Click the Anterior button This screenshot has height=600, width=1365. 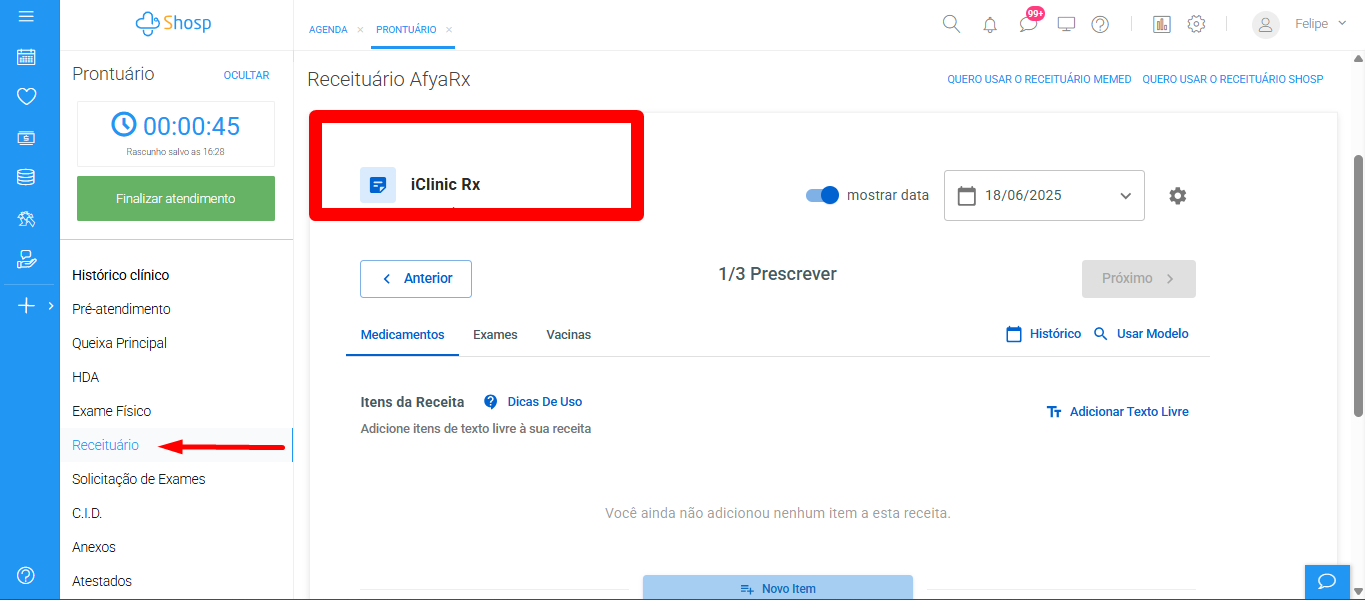tap(416, 279)
